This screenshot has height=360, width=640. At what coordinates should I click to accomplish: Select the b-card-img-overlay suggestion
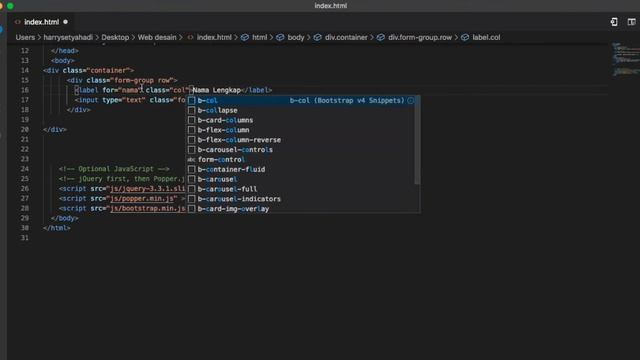[x=301, y=209]
